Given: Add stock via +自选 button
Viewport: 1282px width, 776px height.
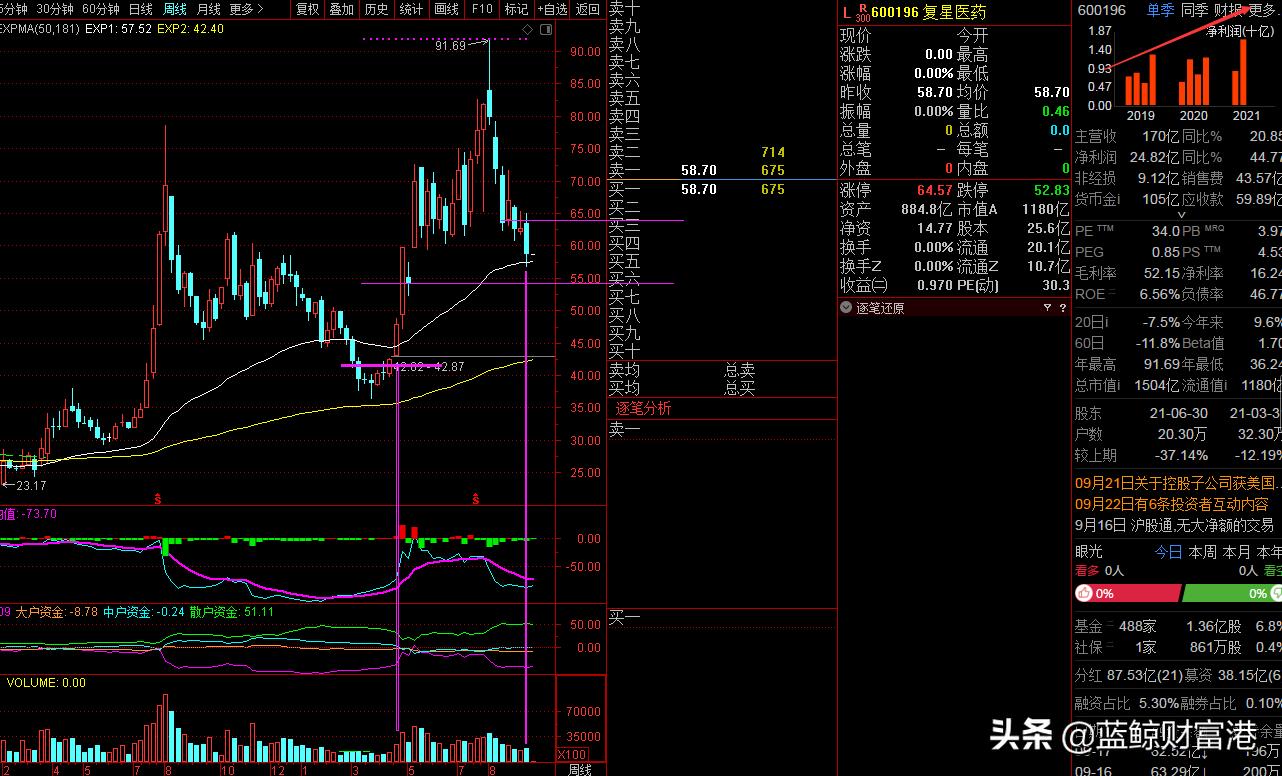Looking at the screenshot, I should 552,9.
